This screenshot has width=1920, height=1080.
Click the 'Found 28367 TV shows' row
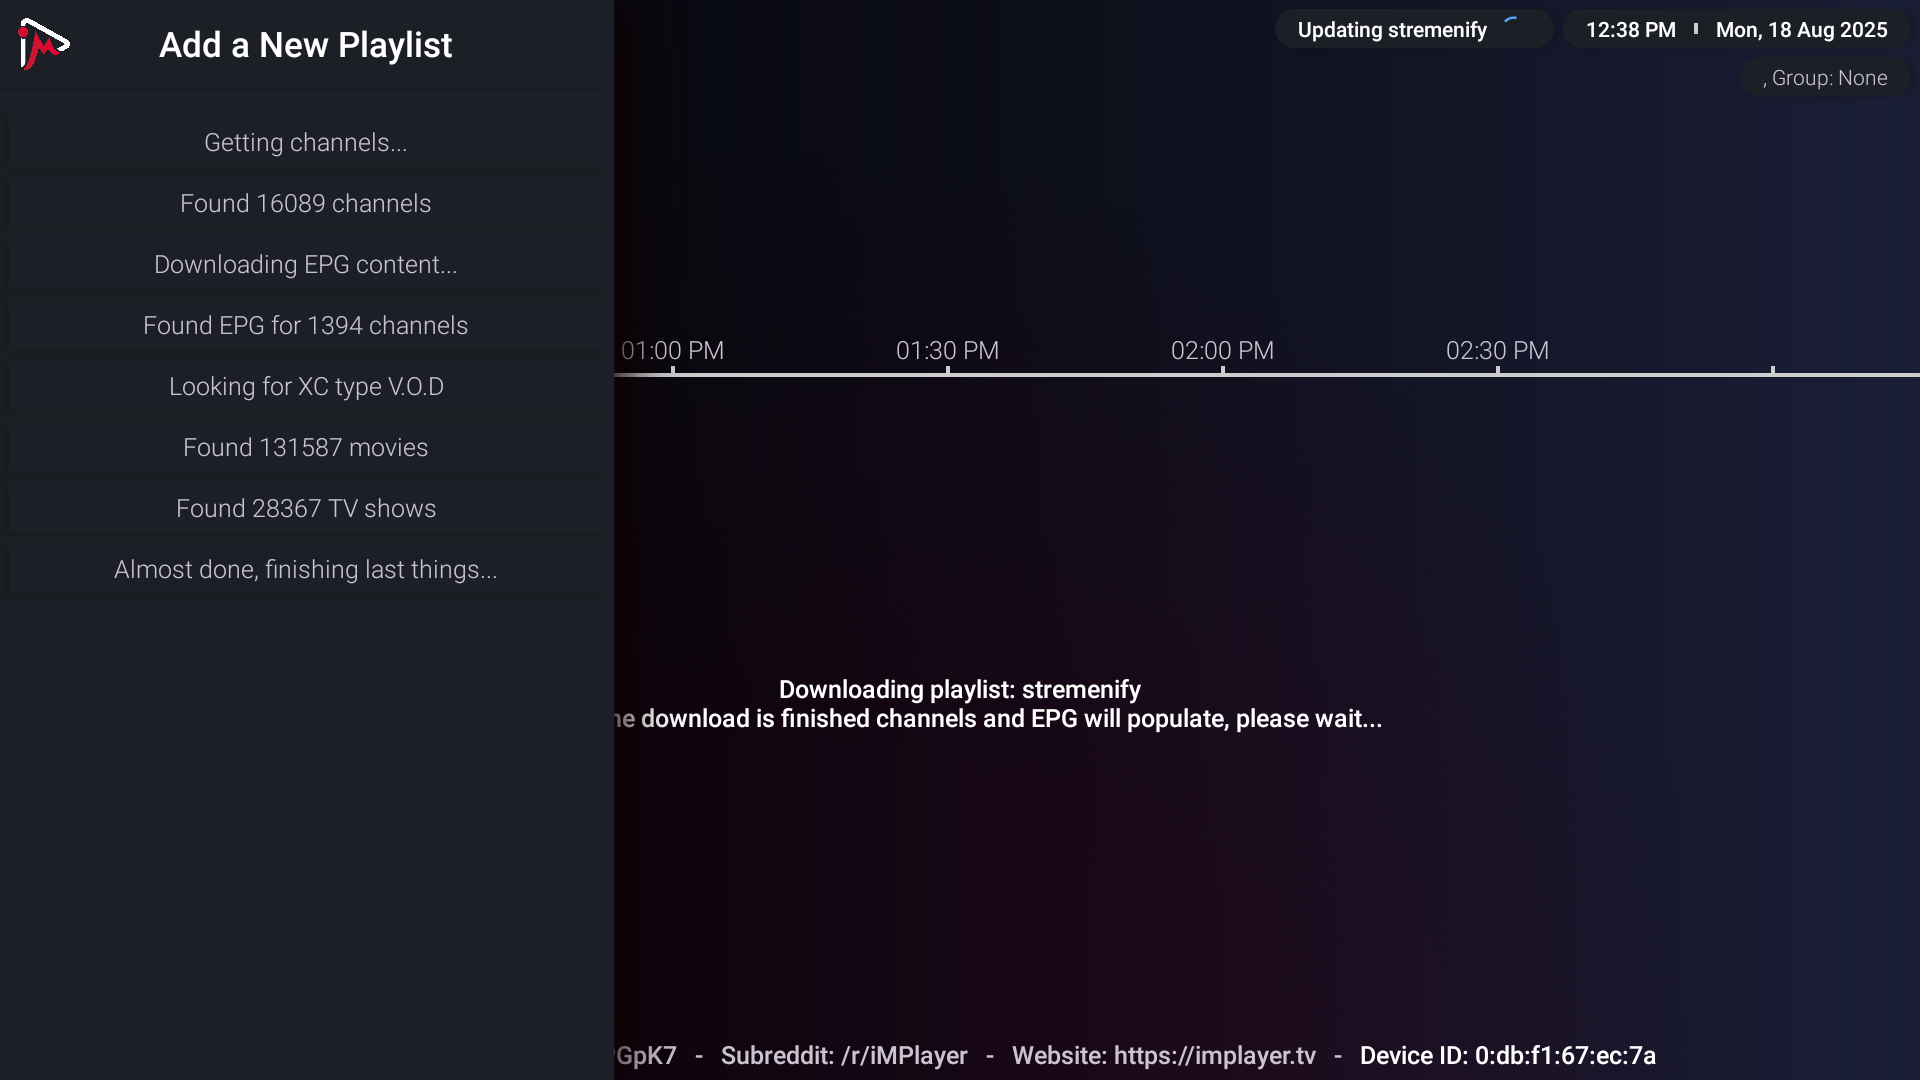[x=305, y=509]
